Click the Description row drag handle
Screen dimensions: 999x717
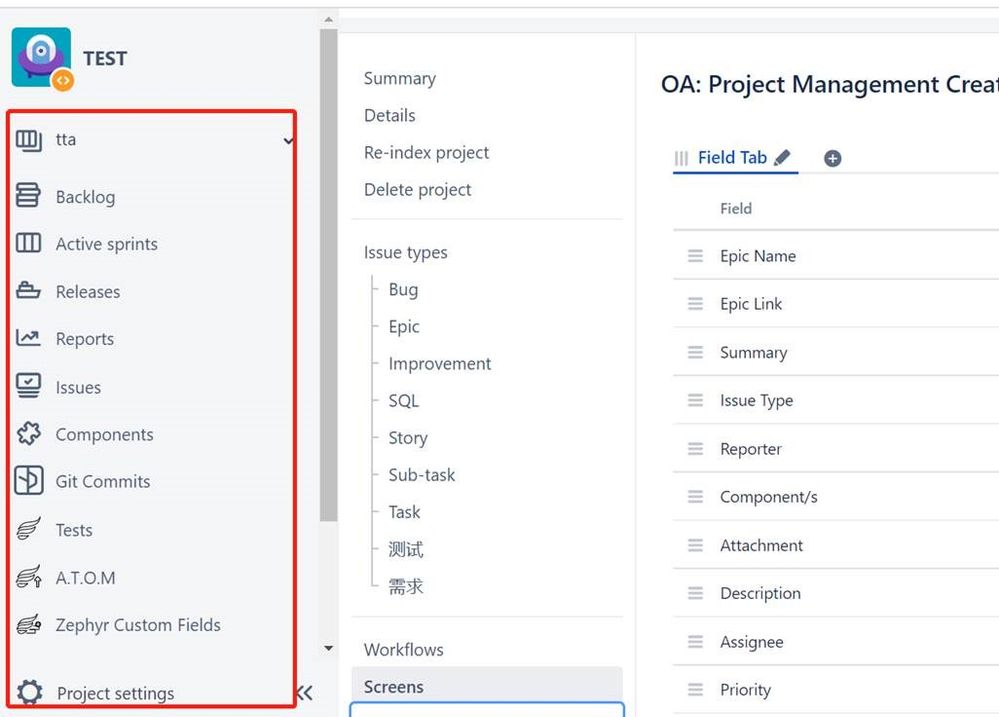coord(695,593)
